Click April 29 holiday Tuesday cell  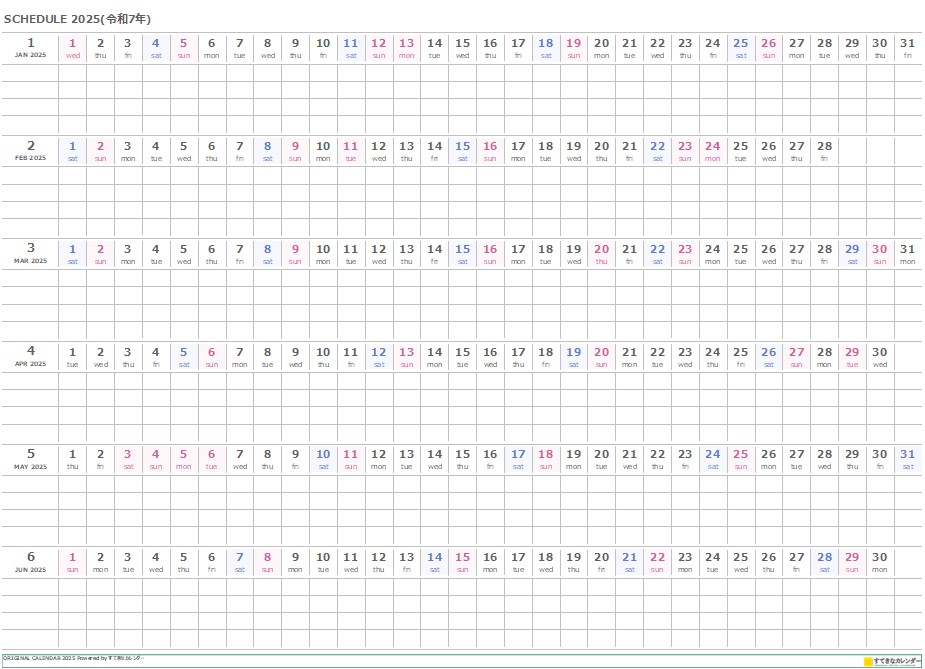tap(852, 357)
